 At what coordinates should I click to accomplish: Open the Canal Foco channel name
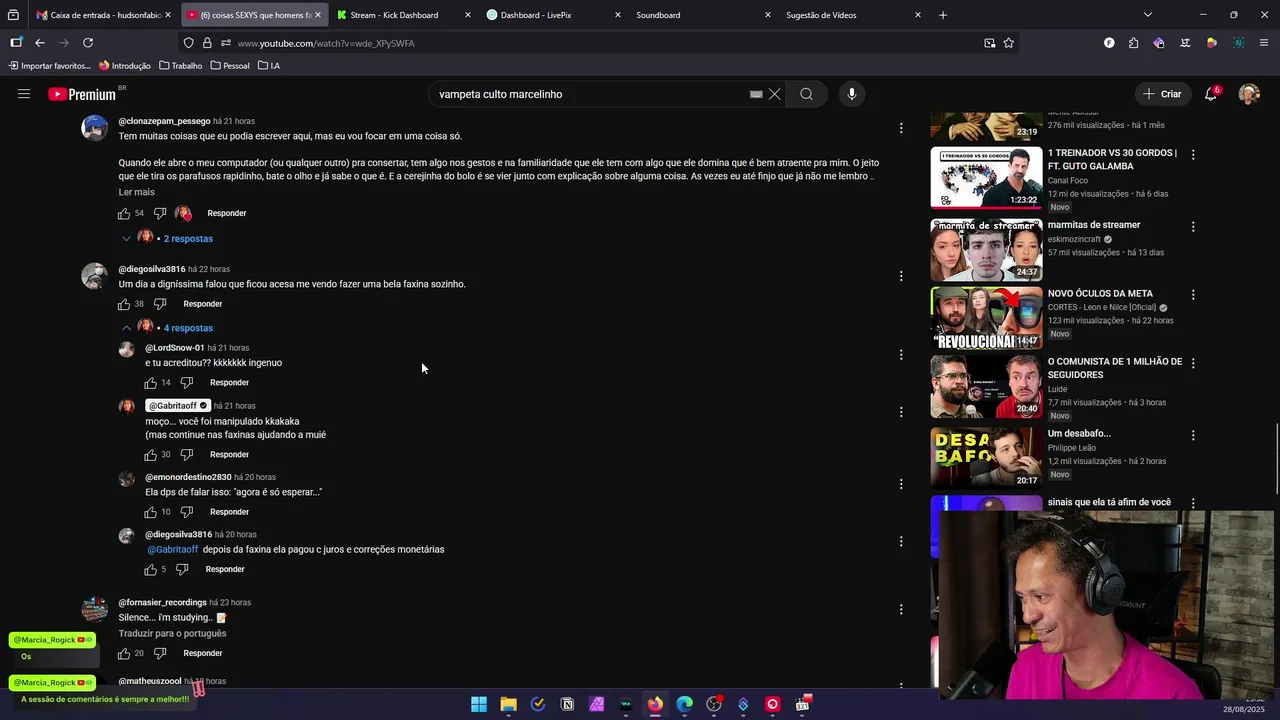coord(1068,181)
